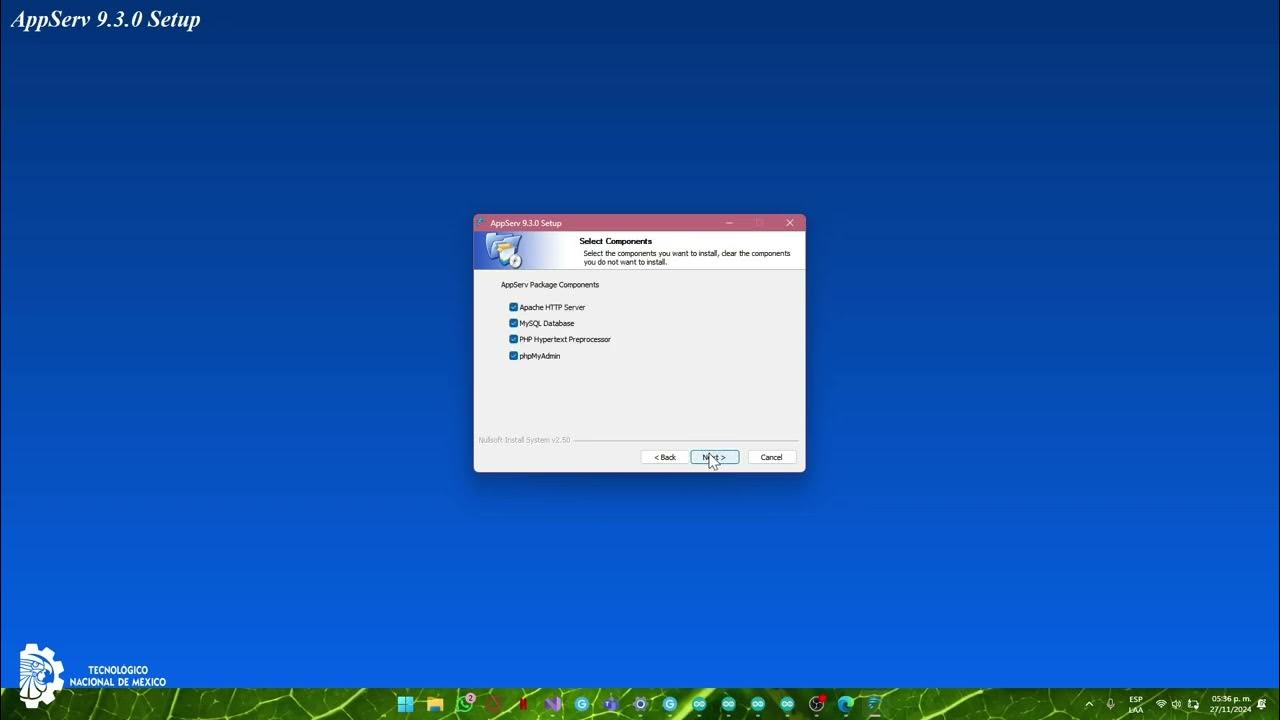This screenshot has width=1280, height=720.
Task: Open Microsoft Edge from the taskbar
Action: 846,704
